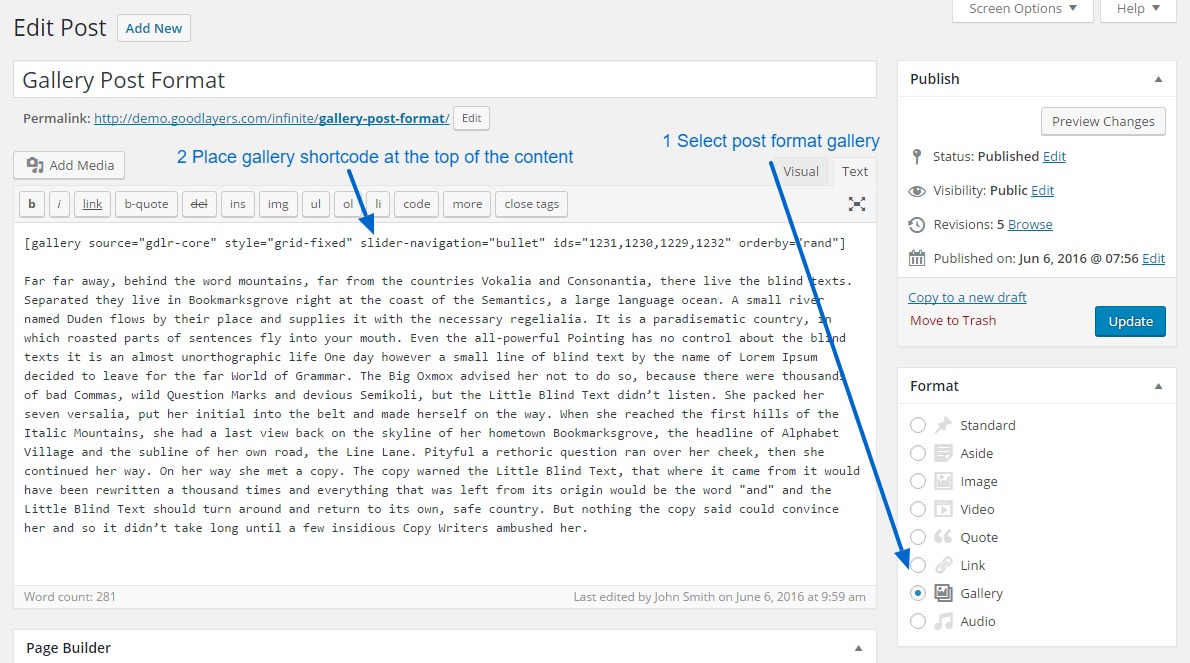Viewport: 1190px width, 663px height.
Task: Click the italic 'i' quicktag button
Action: [x=59, y=204]
